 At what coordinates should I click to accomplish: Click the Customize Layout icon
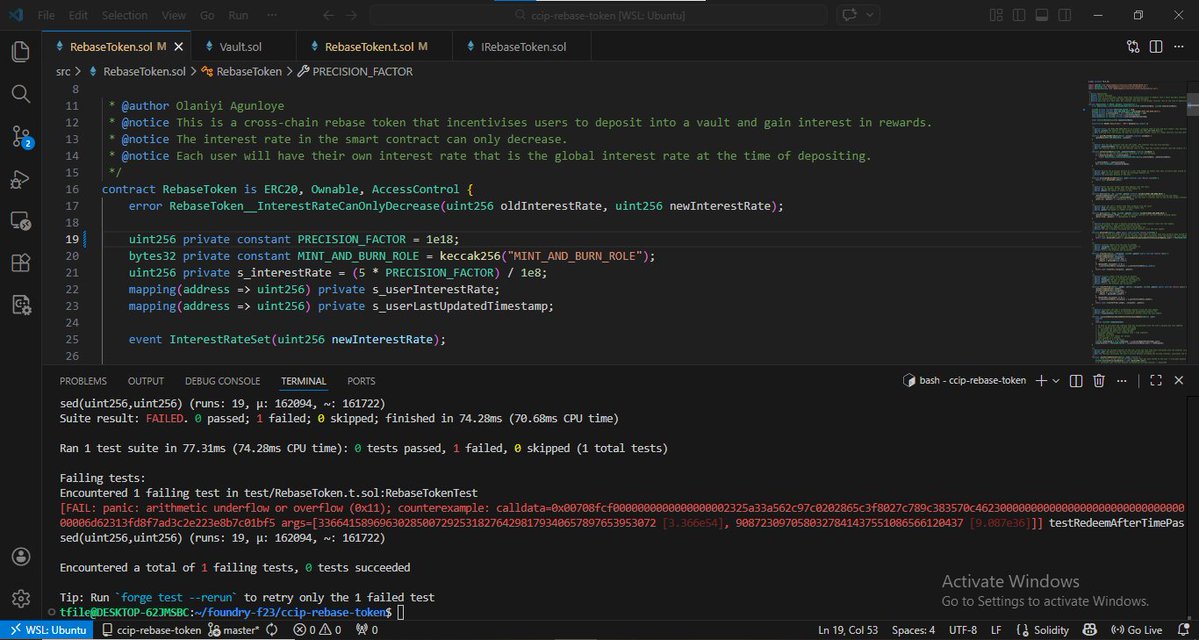click(996, 15)
